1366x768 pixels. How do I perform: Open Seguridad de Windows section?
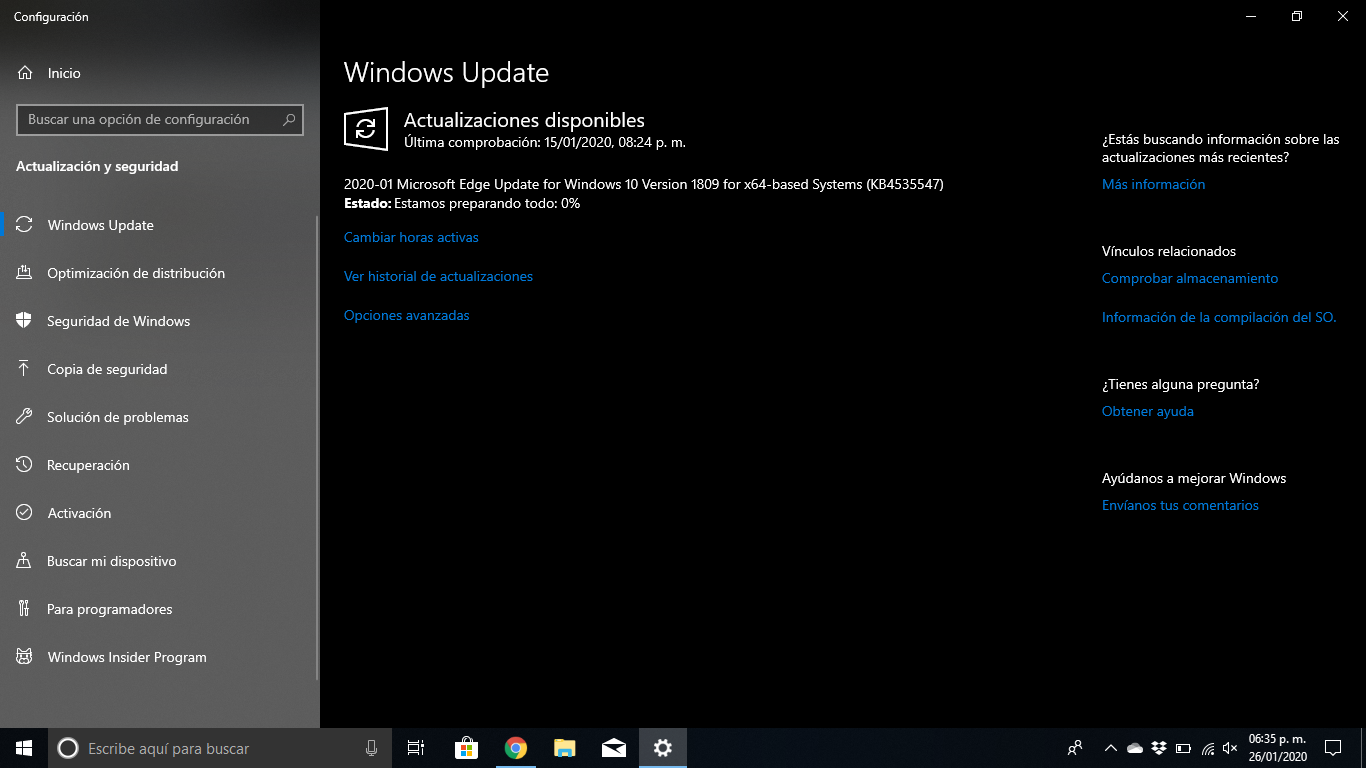(x=160, y=321)
